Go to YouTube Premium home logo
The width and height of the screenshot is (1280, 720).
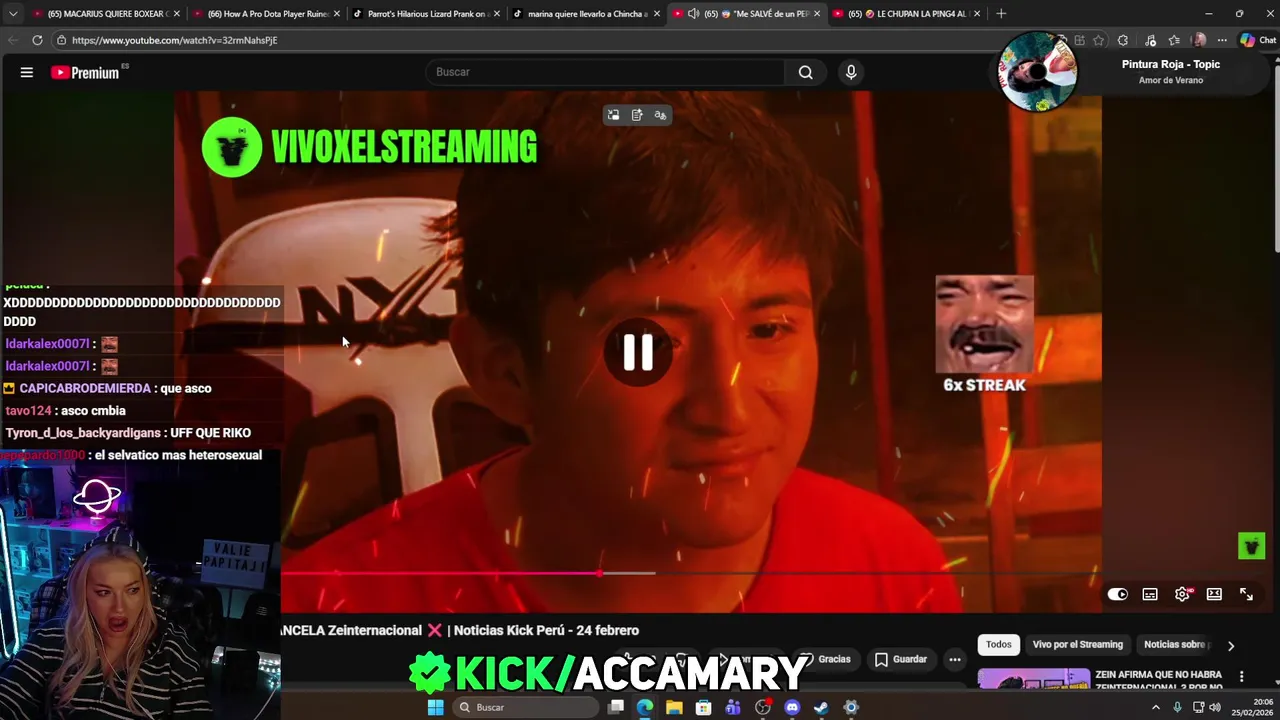coord(86,72)
